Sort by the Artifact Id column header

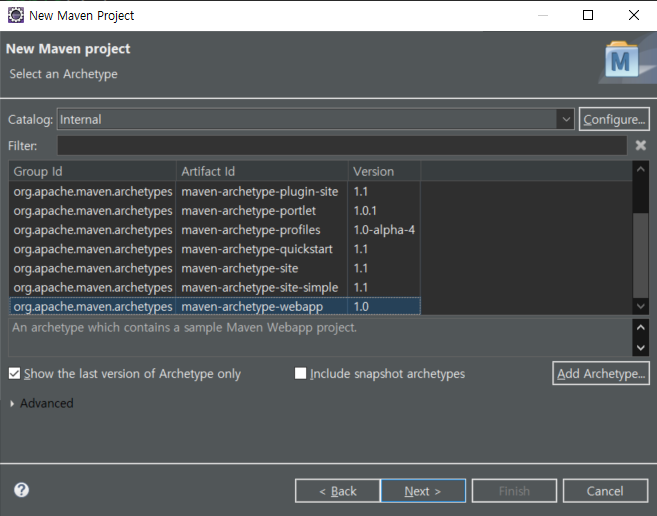[262, 171]
